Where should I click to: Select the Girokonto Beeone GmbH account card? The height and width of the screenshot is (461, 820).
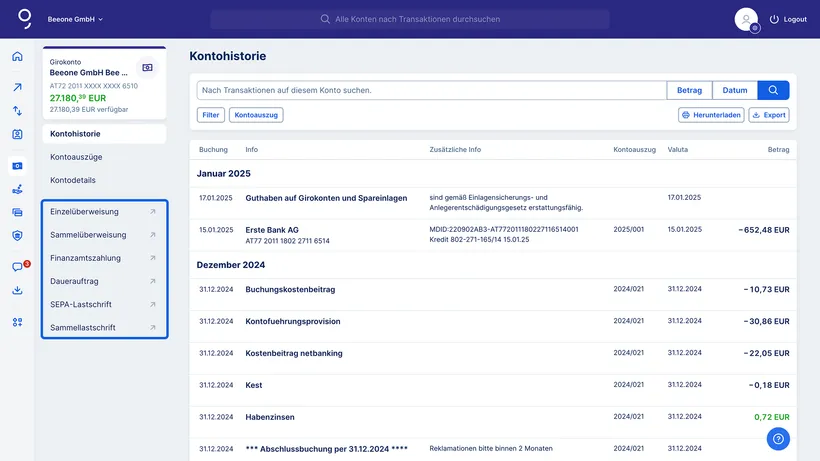click(x=104, y=84)
